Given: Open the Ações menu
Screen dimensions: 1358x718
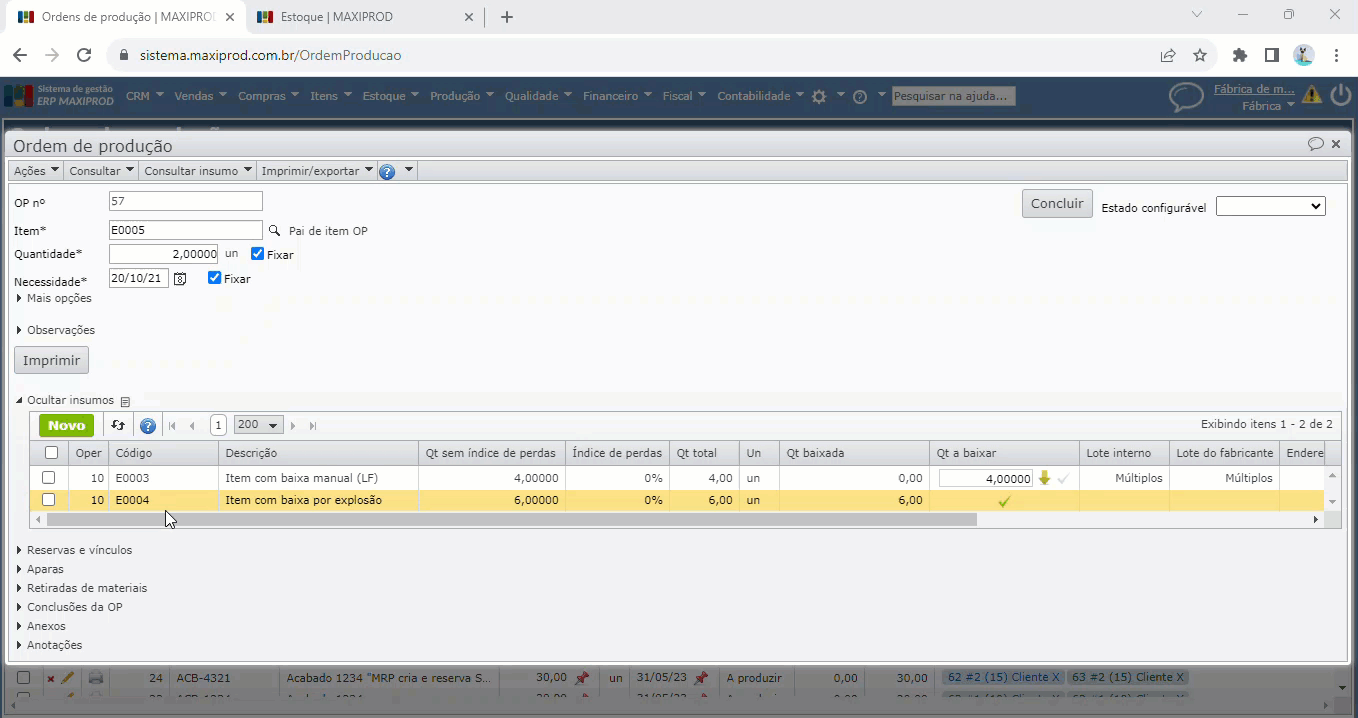Looking at the screenshot, I should (x=36, y=171).
